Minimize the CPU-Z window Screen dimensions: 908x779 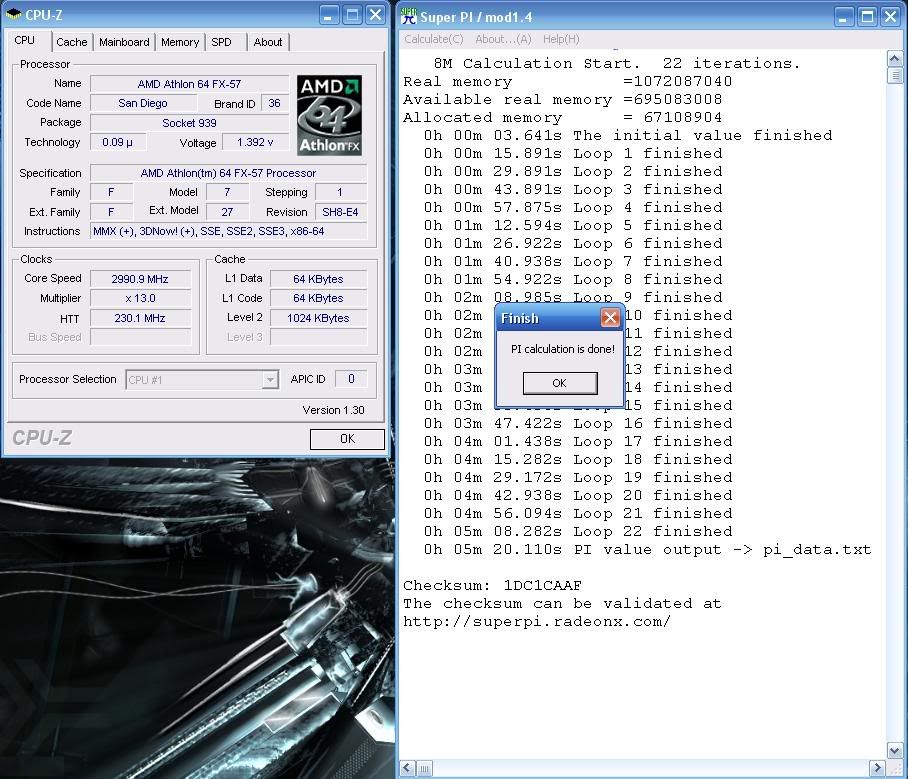[328, 15]
